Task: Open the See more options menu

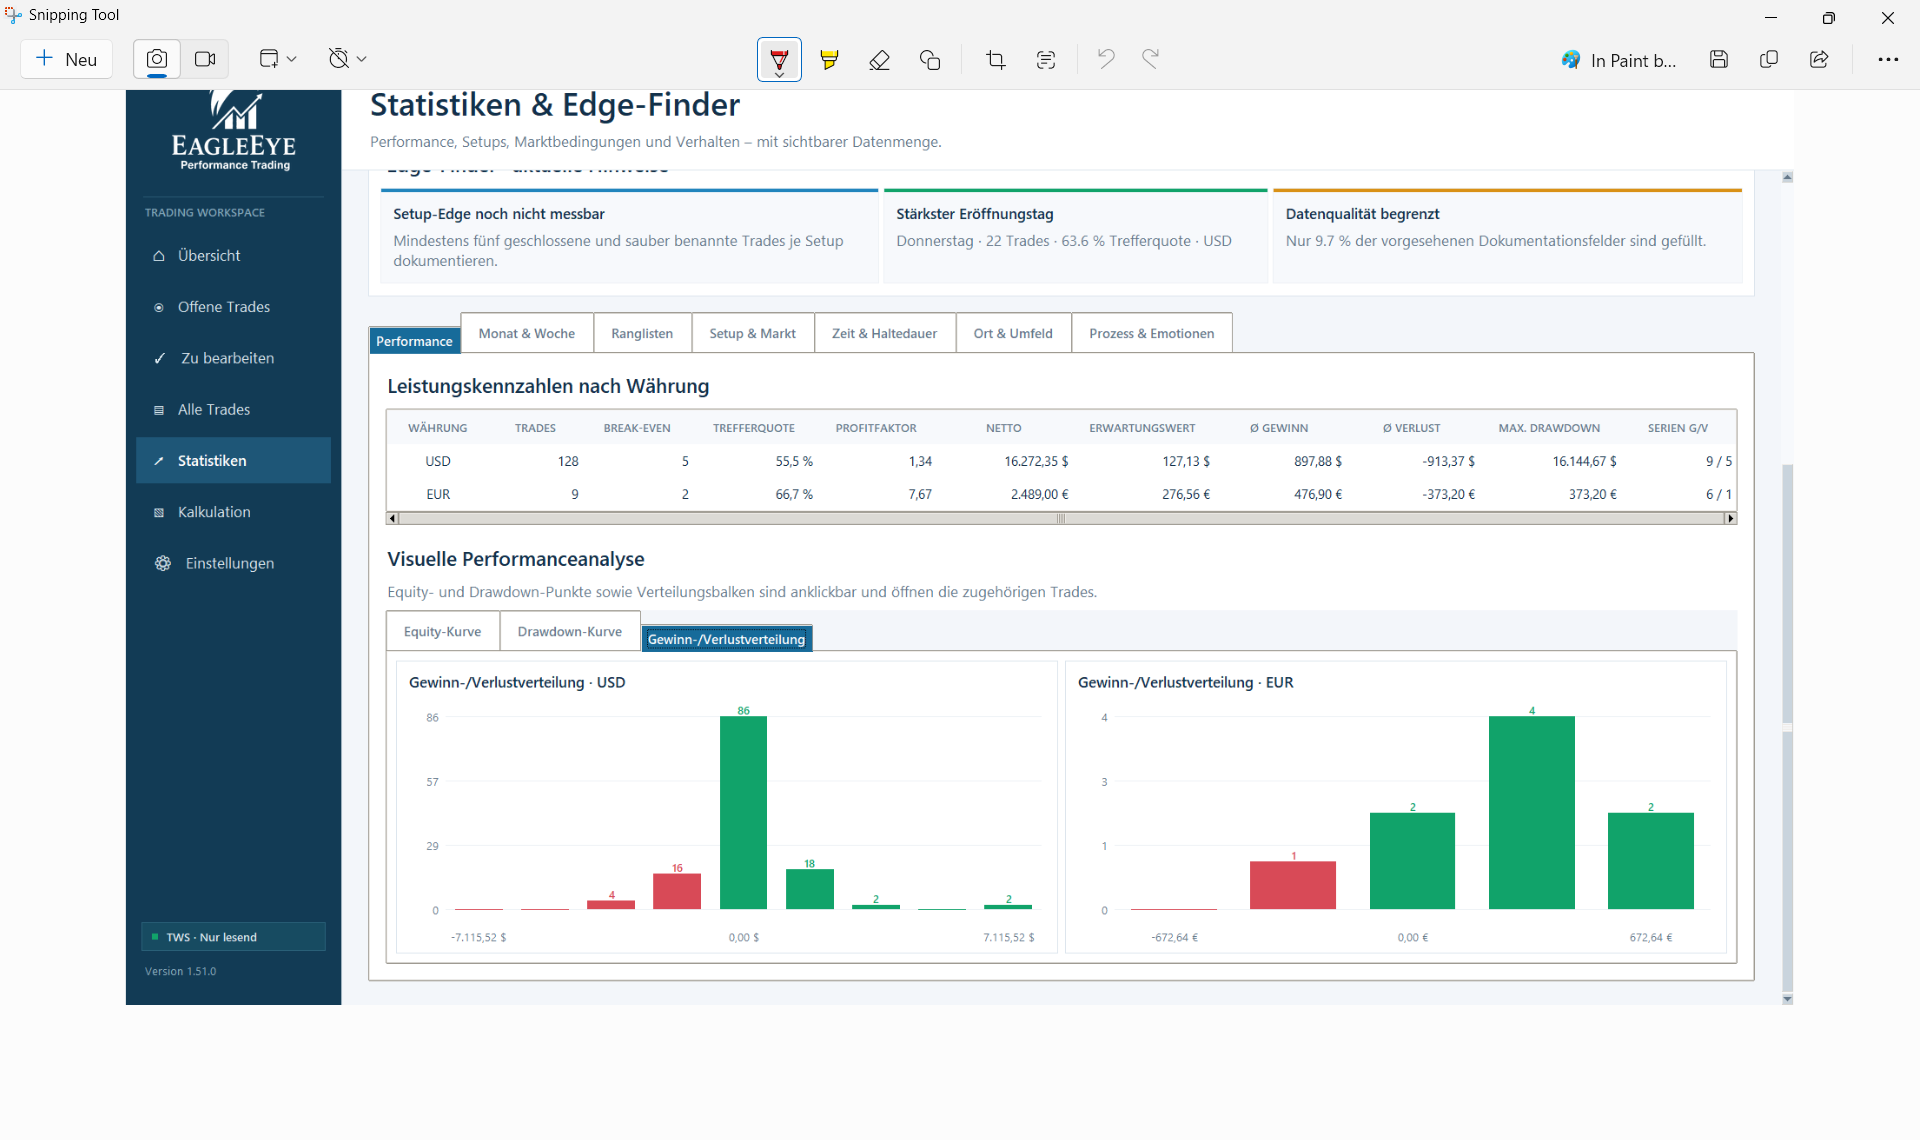Action: coord(1888,59)
